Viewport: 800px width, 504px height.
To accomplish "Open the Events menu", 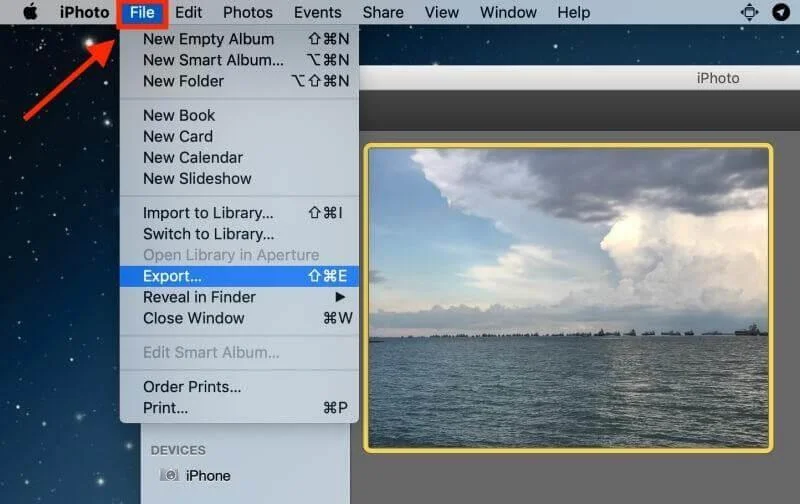I will point(317,13).
